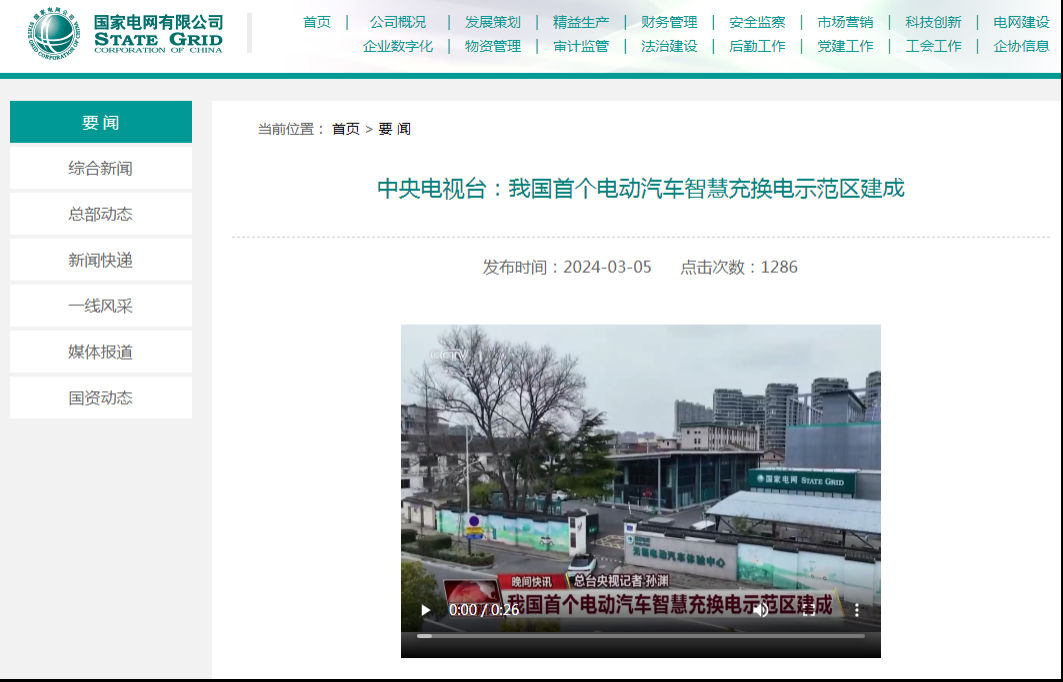Click the 点击次数：1286 counter
This screenshot has height=682, width=1063.
coord(739,267)
